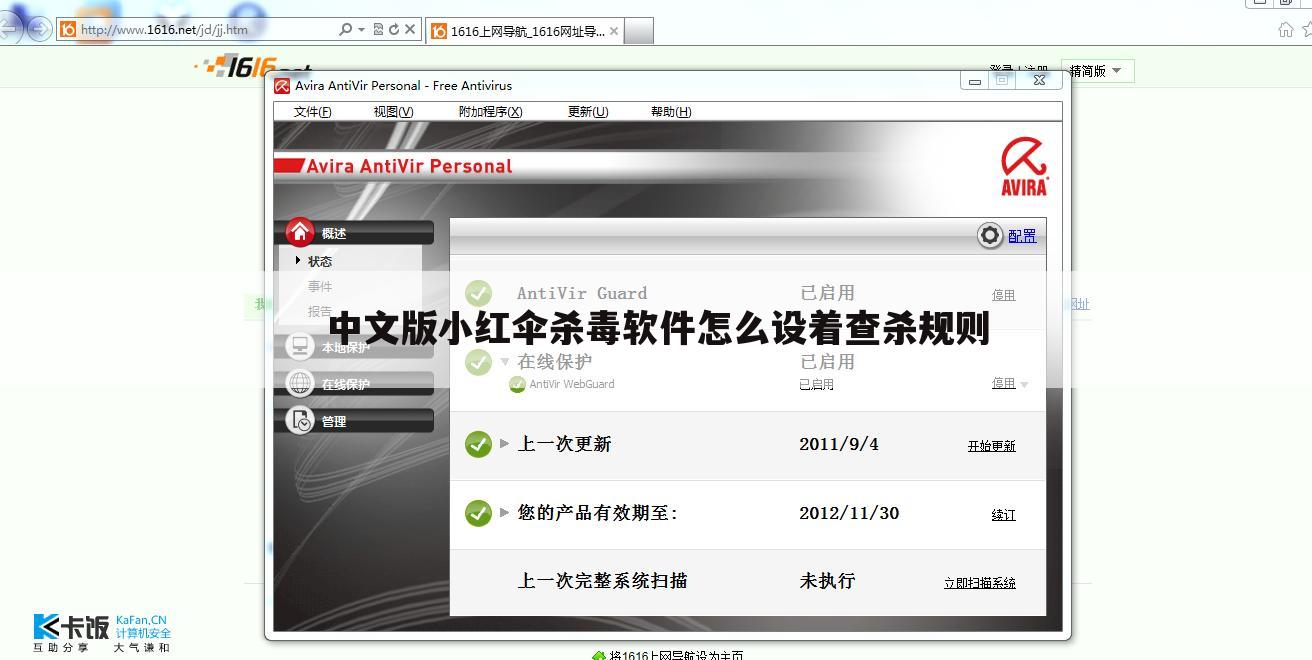Screen dimensions: 1312x660
Task: Click 已启用 status beside AntiVir Guard
Action: (x=827, y=293)
